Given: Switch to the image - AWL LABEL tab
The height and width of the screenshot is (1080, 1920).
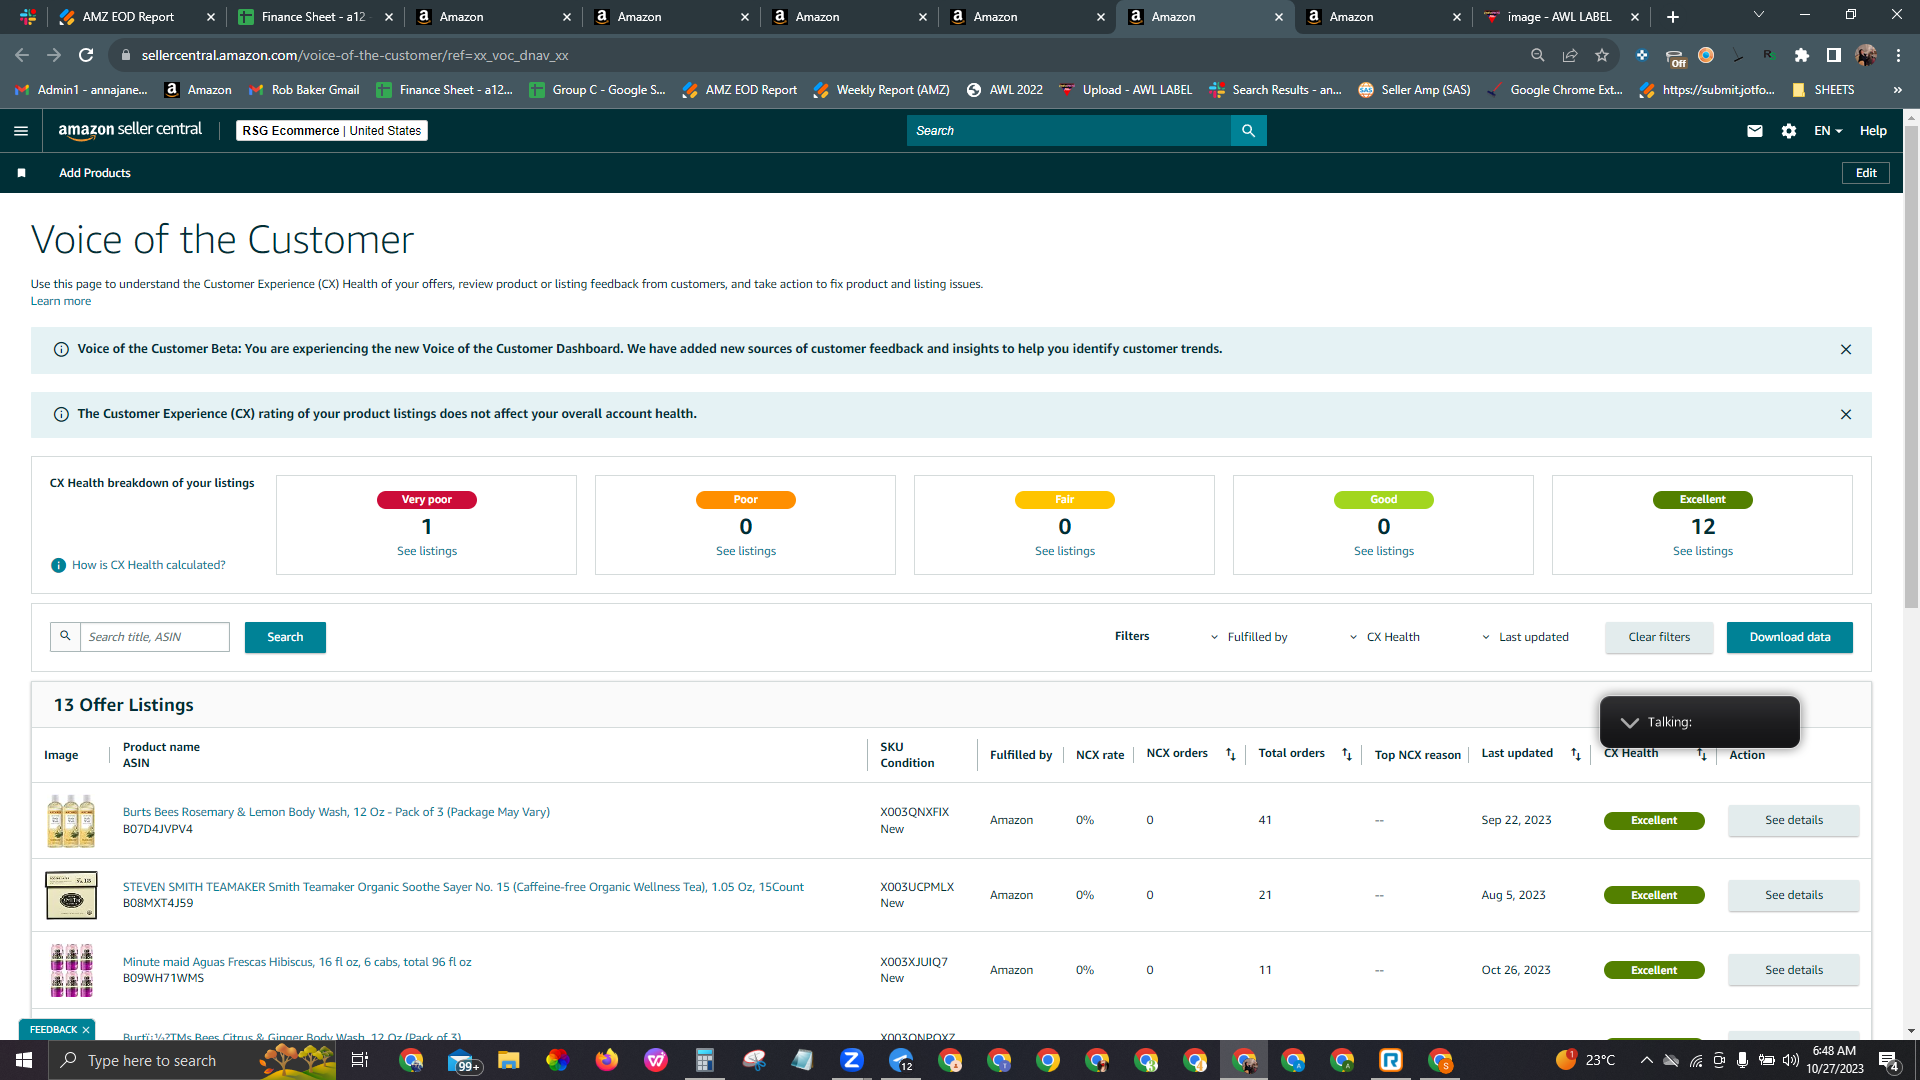Looking at the screenshot, I should tap(1559, 17).
